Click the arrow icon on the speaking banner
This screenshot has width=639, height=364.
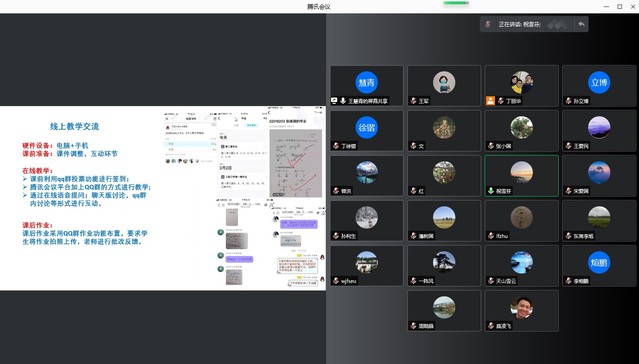[x=581, y=24]
